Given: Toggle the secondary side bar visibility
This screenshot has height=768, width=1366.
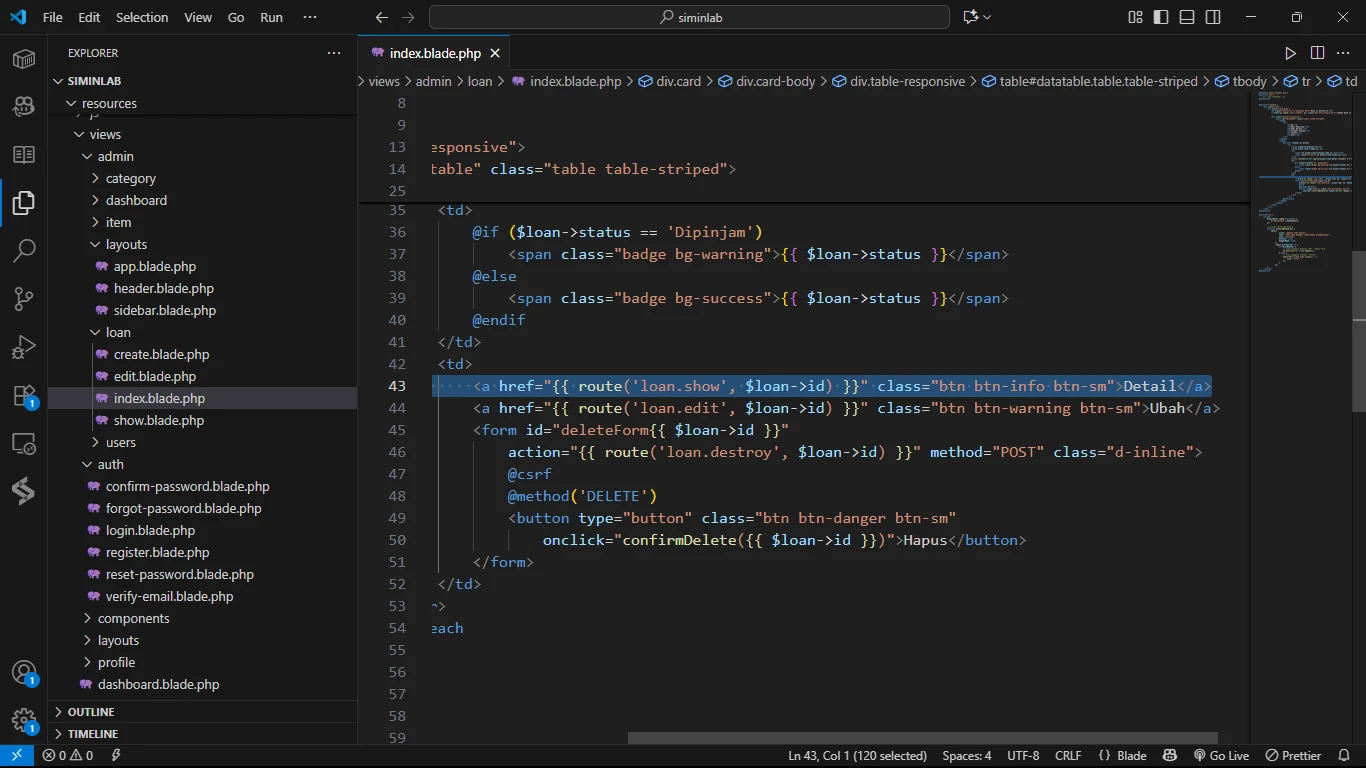Looking at the screenshot, I should click(1213, 17).
